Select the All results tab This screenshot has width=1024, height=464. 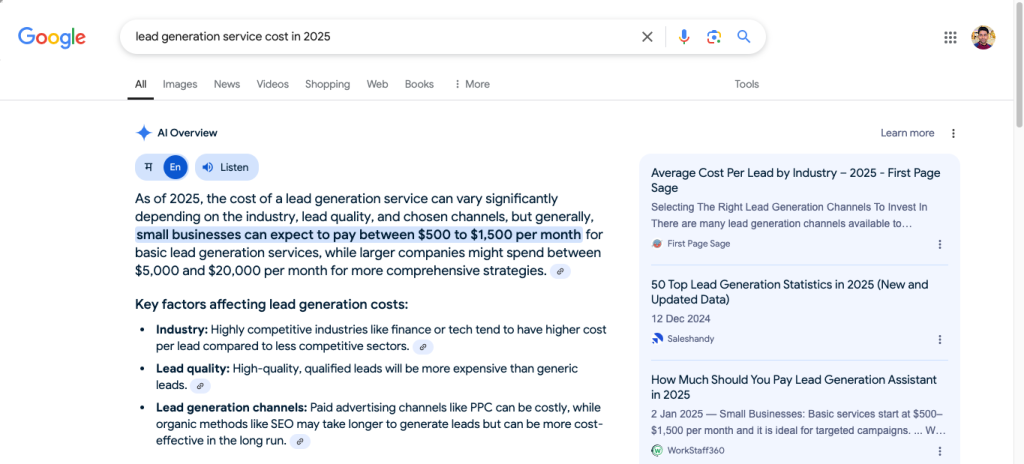[140, 84]
